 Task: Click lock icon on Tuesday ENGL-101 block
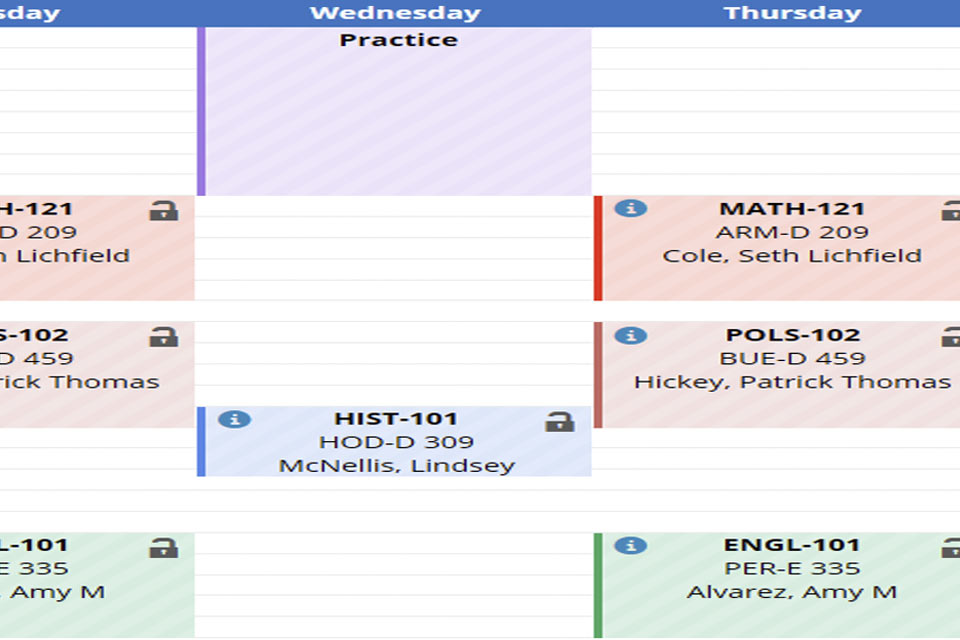click(163, 548)
